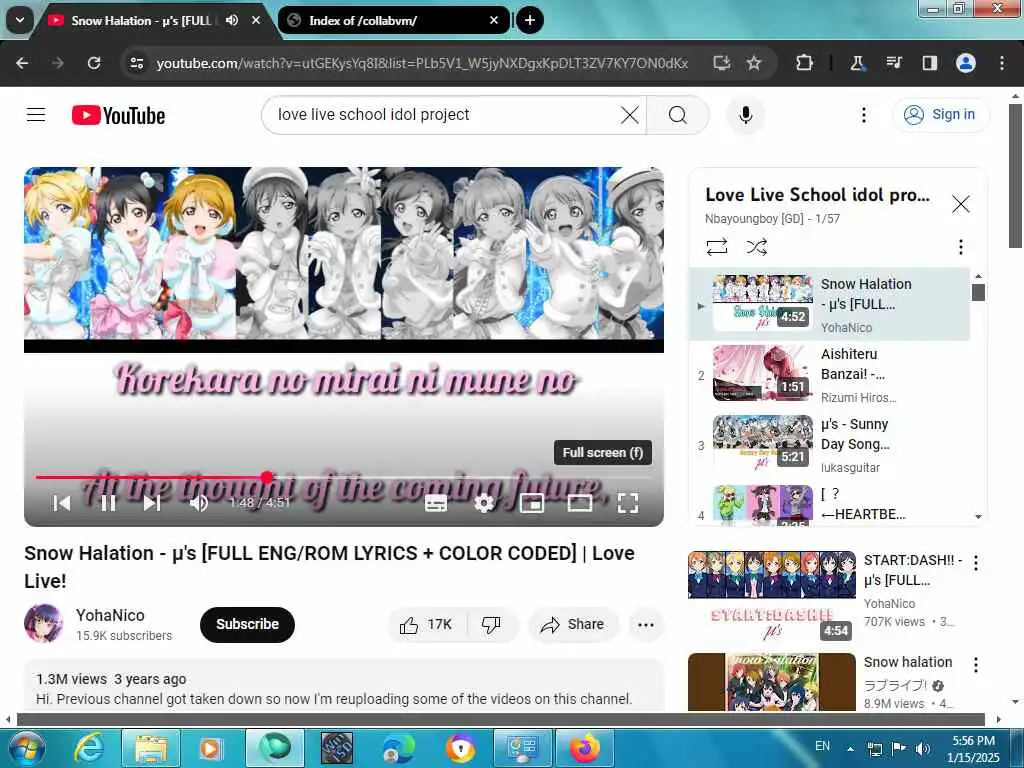Select Snow Halation in the playlist
This screenshot has height=768, width=1024.
pyautogui.click(x=829, y=304)
